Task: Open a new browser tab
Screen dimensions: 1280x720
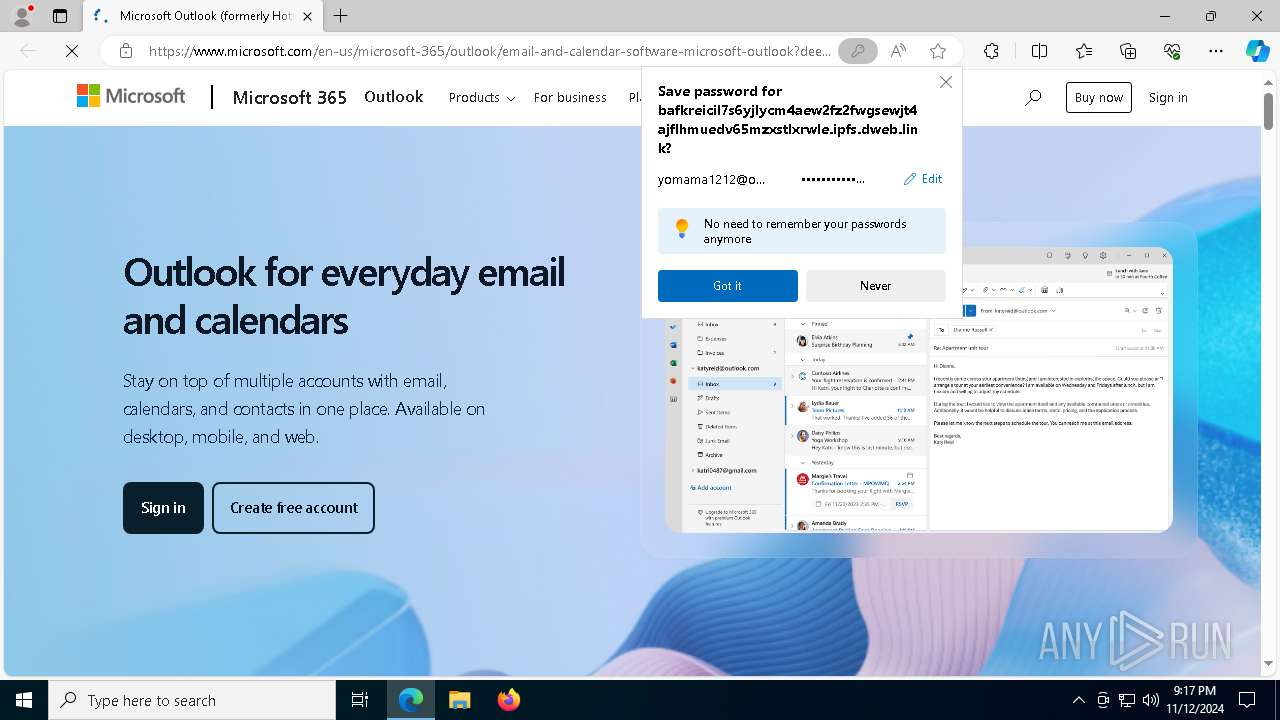Action: [x=341, y=16]
